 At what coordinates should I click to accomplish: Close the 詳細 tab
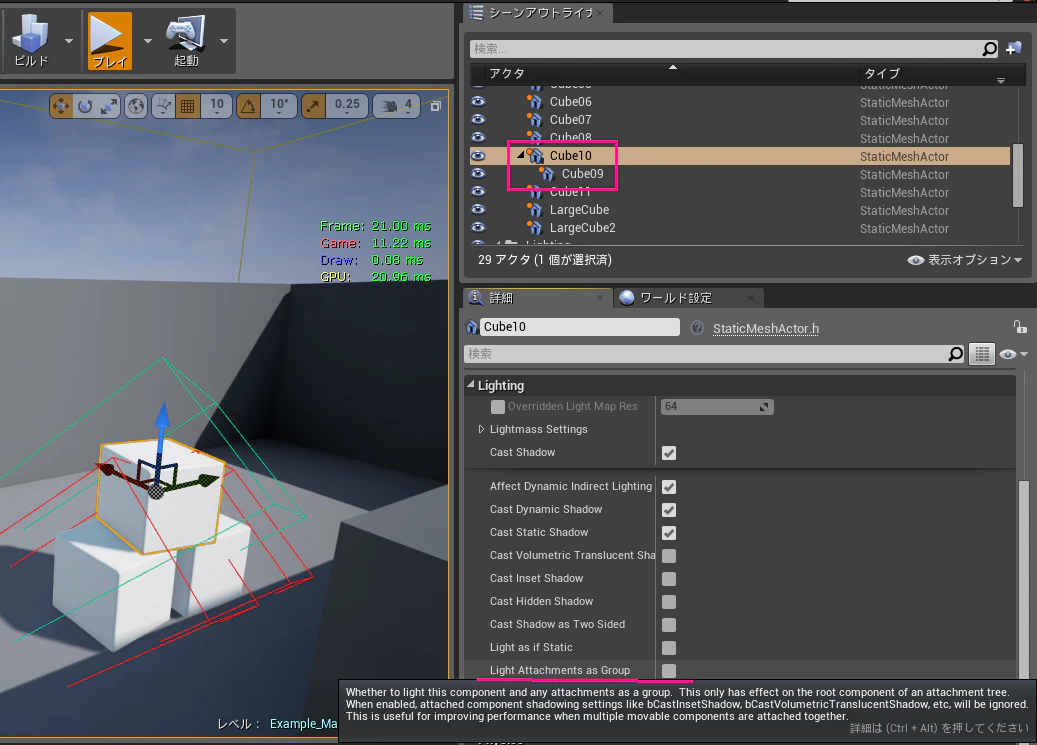point(600,298)
